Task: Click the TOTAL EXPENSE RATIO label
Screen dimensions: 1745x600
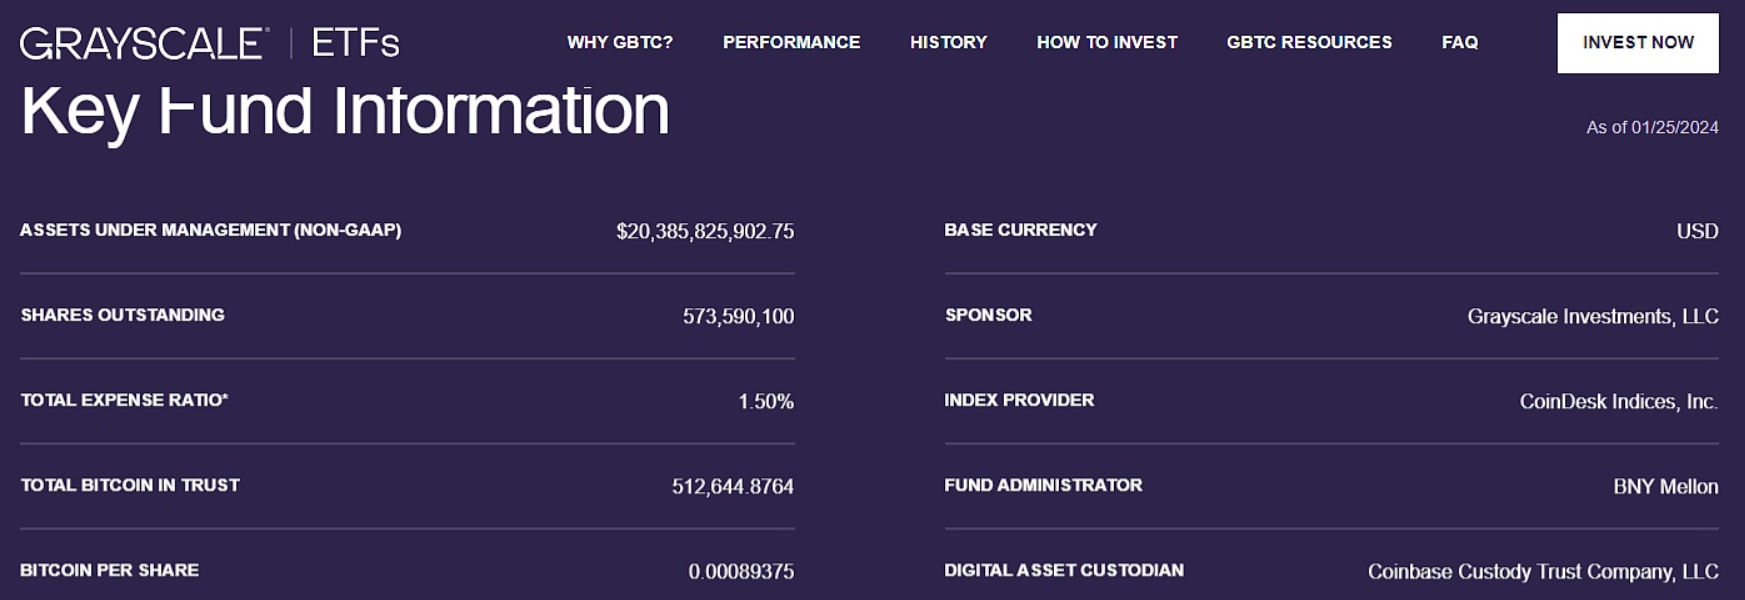Action: (x=124, y=400)
